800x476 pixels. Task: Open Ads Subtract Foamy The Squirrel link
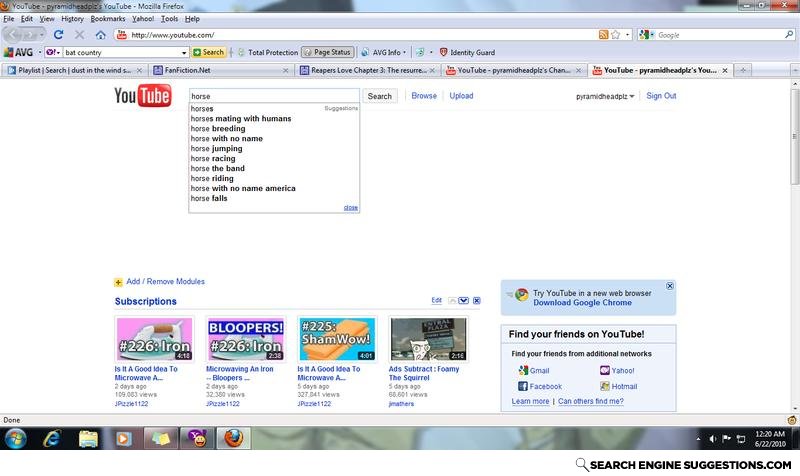[423, 373]
